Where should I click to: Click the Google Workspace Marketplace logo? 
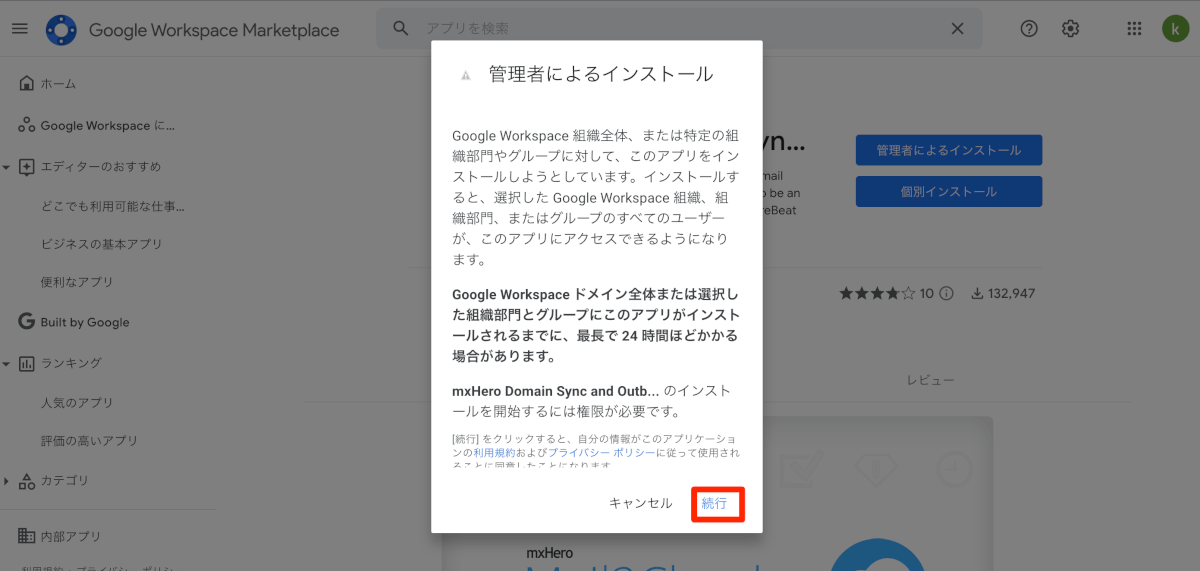[61, 29]
